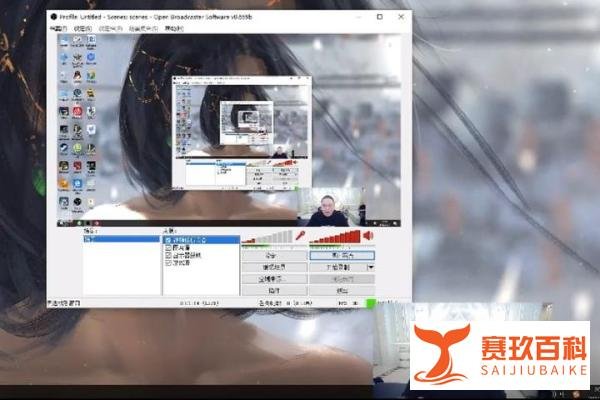Viewport: 600px width, 400px height.
Task: Click the green indicator square in the status bar
Action: (x=370, y=303)
